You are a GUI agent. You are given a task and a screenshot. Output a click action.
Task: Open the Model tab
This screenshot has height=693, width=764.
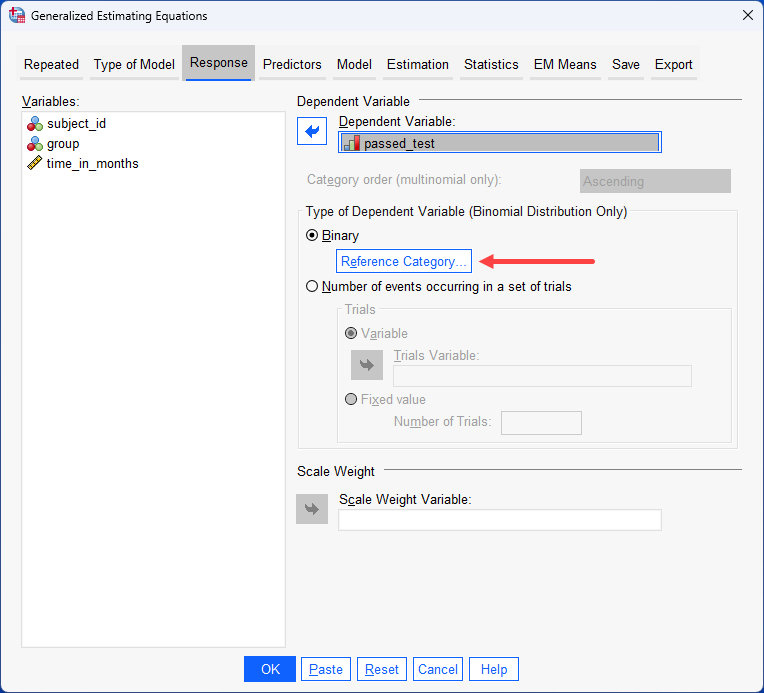coord(354,64)
